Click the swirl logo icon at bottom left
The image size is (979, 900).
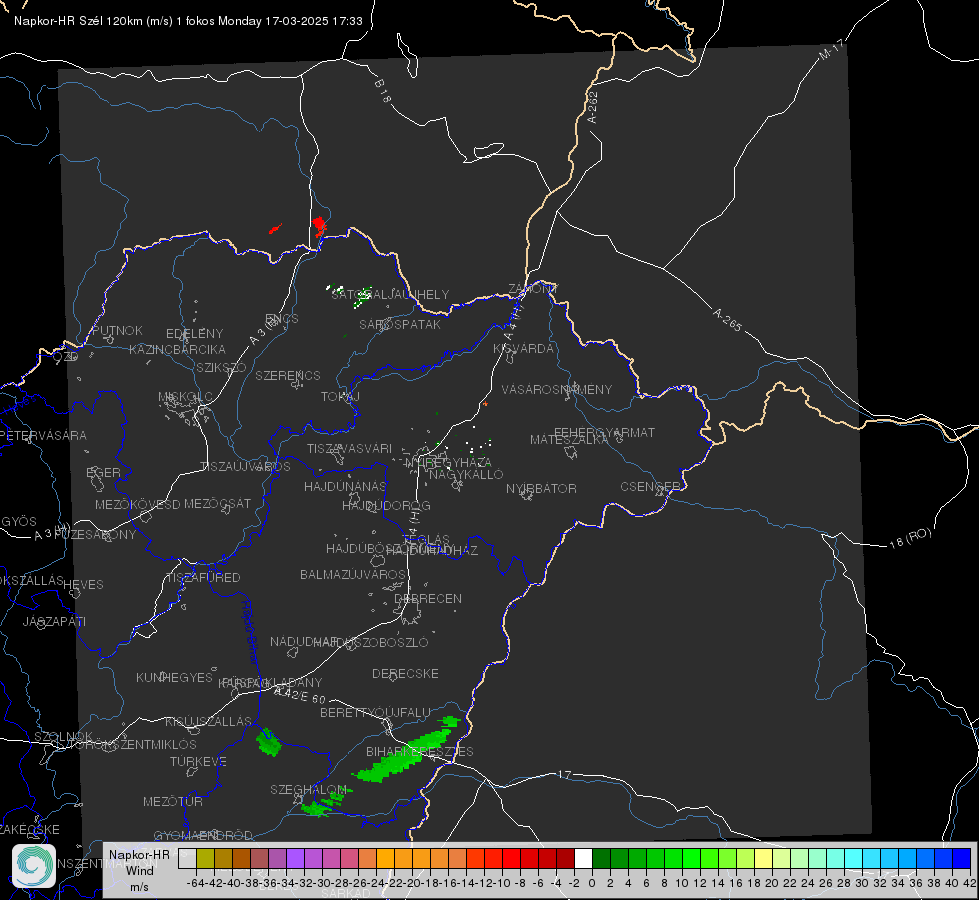[34, 866]
